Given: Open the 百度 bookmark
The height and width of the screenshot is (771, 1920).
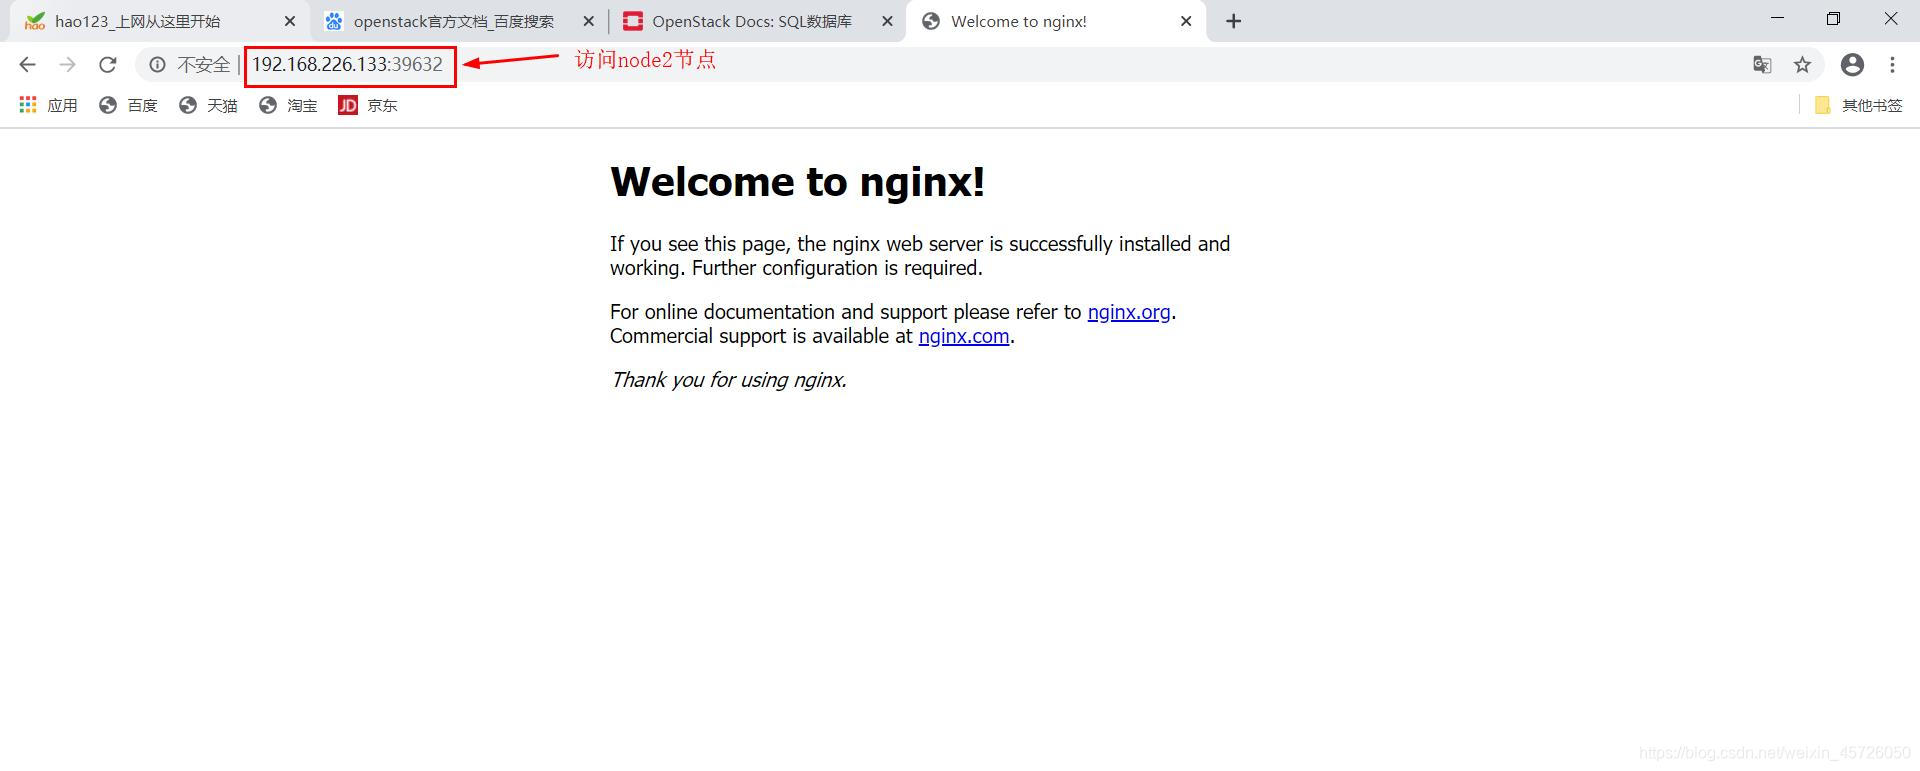Looking at the screenshot, I should [x=128, y=105].
